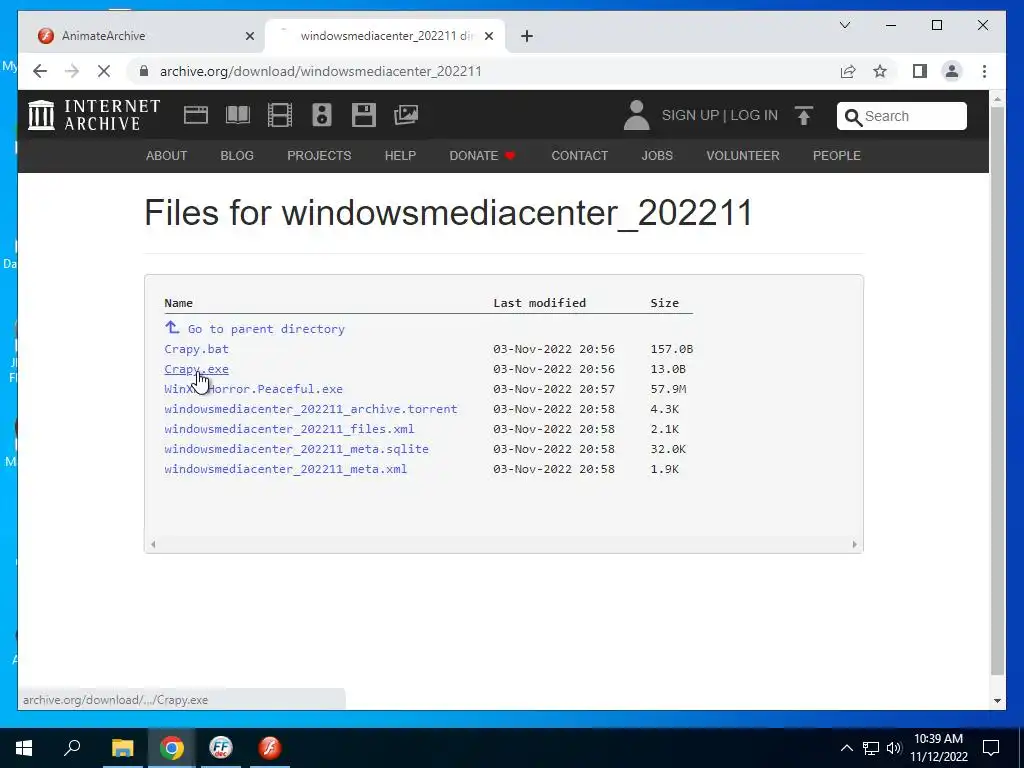This screenshot has height=768, width=1024.
Task: Show hidden system tray icons
Action: (x=846, y=748)
